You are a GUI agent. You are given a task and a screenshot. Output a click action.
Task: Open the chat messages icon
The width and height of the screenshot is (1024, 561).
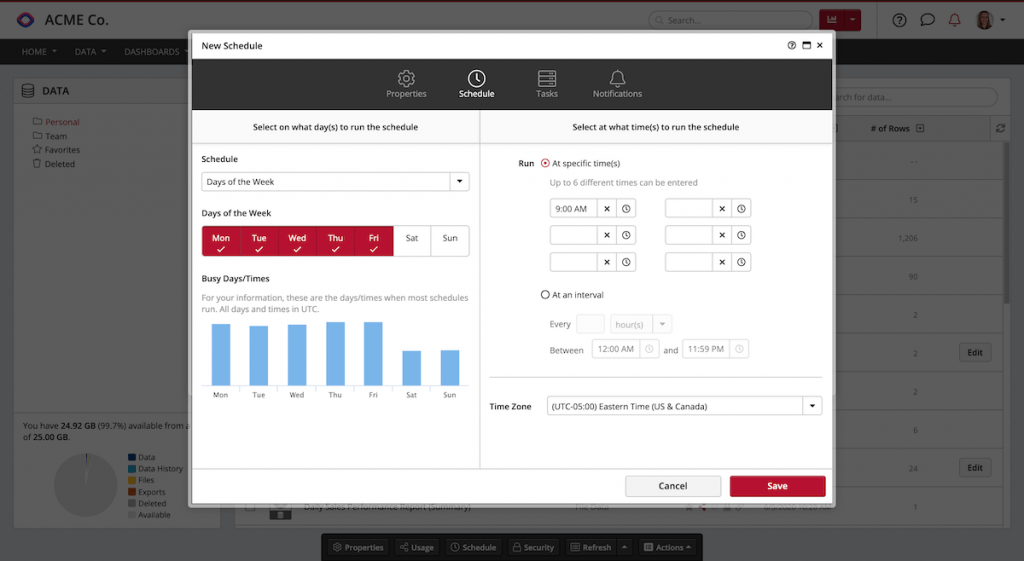pos(927,20)
